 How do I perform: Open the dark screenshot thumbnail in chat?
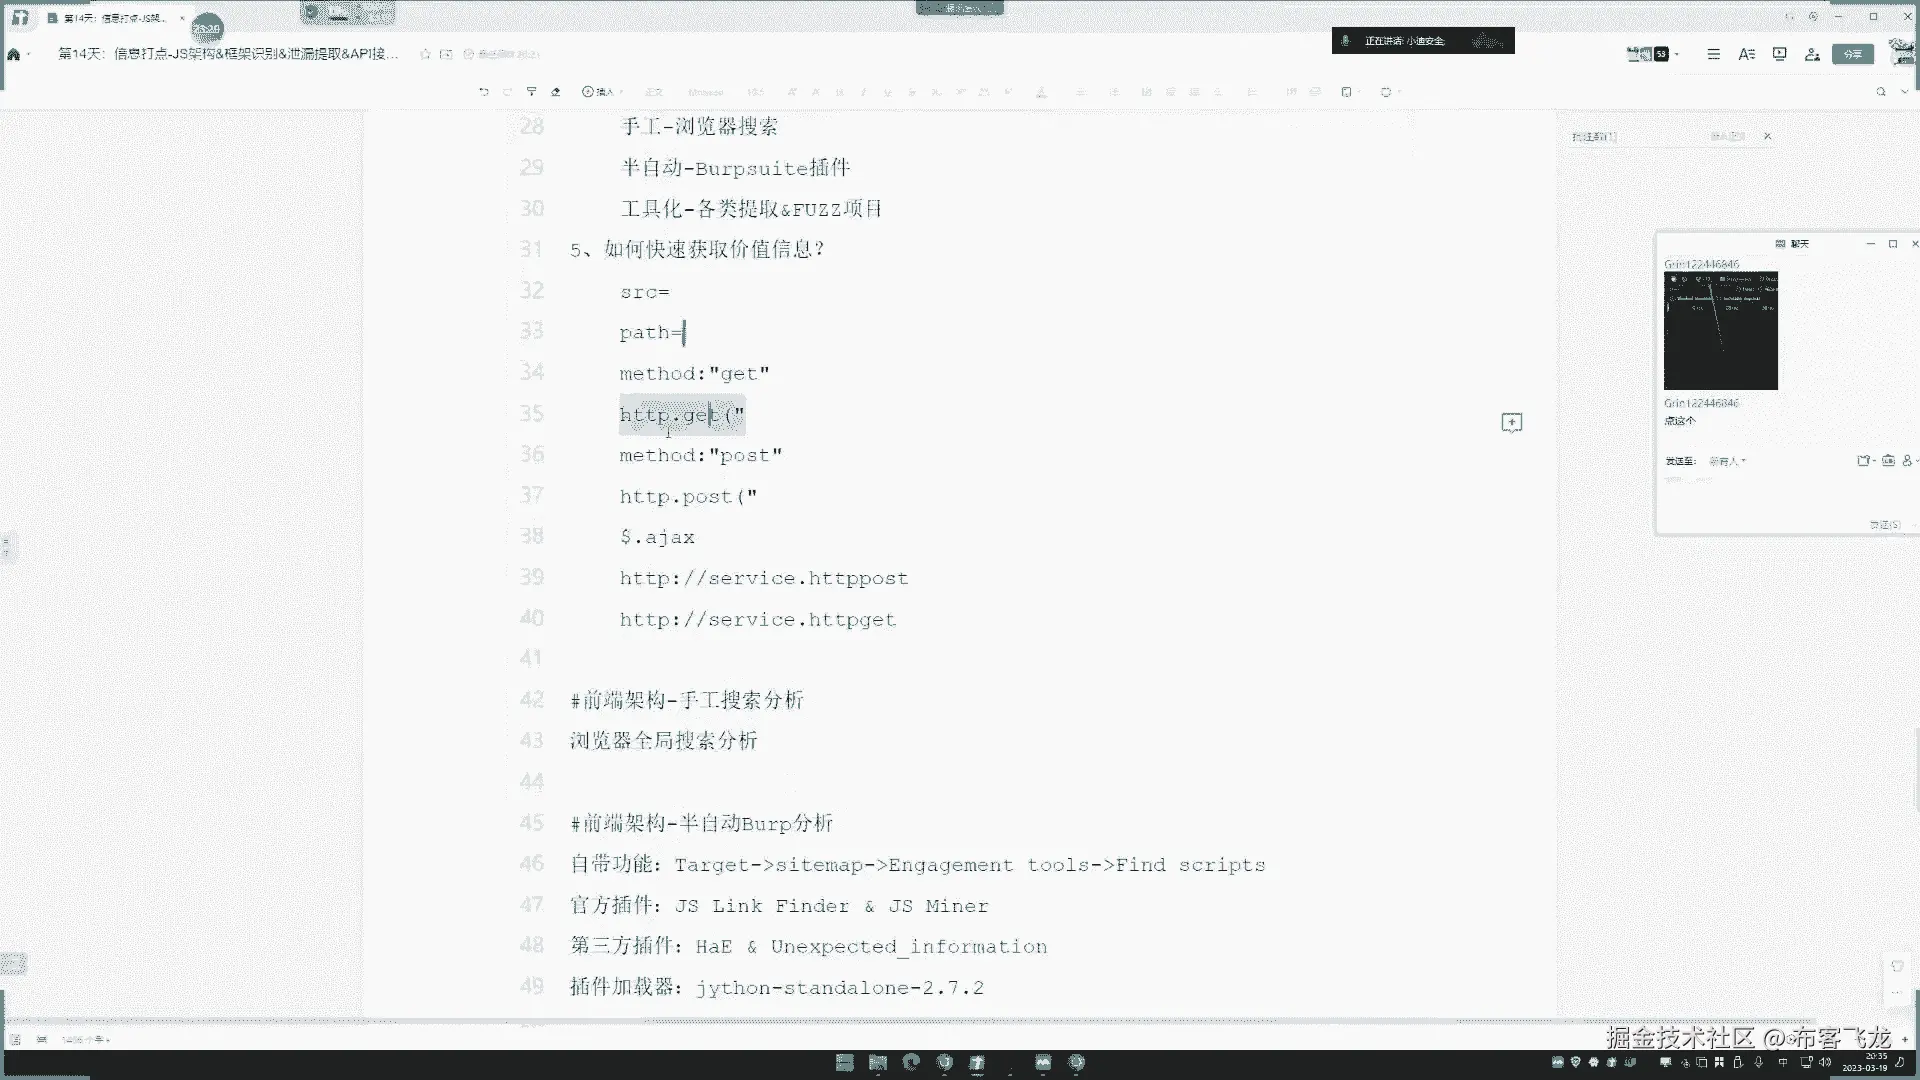coord(1720,330)
